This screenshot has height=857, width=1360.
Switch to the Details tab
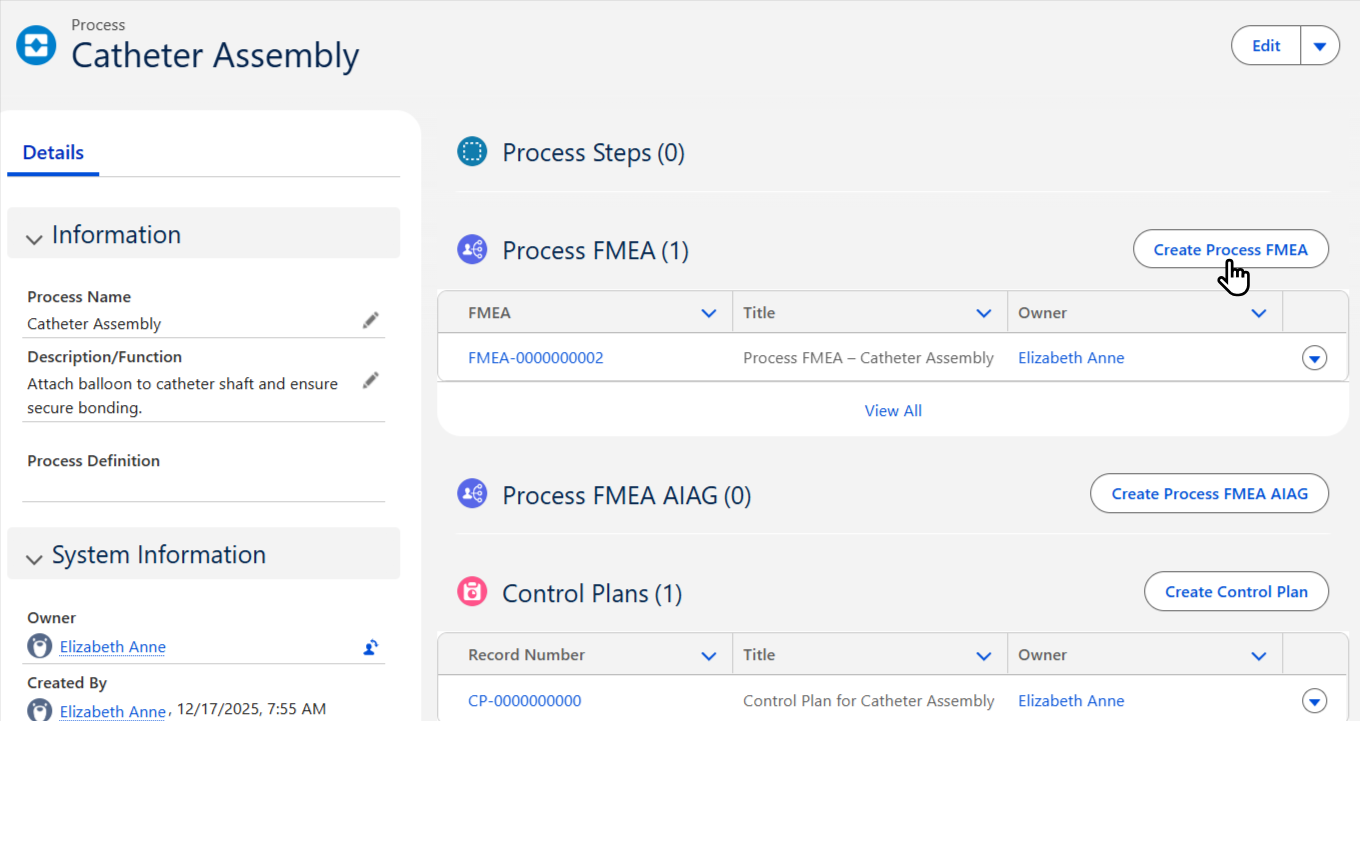point(52,152)
